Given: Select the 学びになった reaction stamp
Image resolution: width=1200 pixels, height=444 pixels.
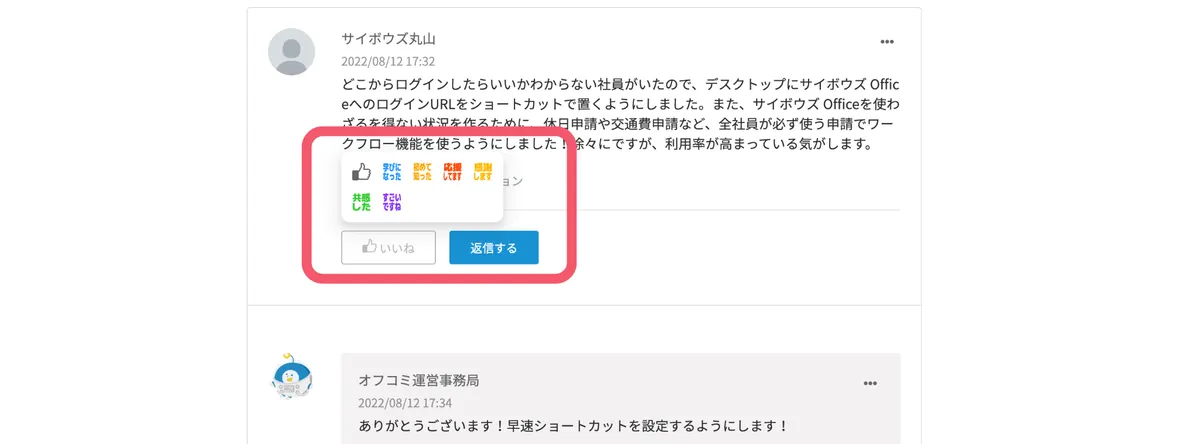Looking at the screenshot, I should pos(392,172).
